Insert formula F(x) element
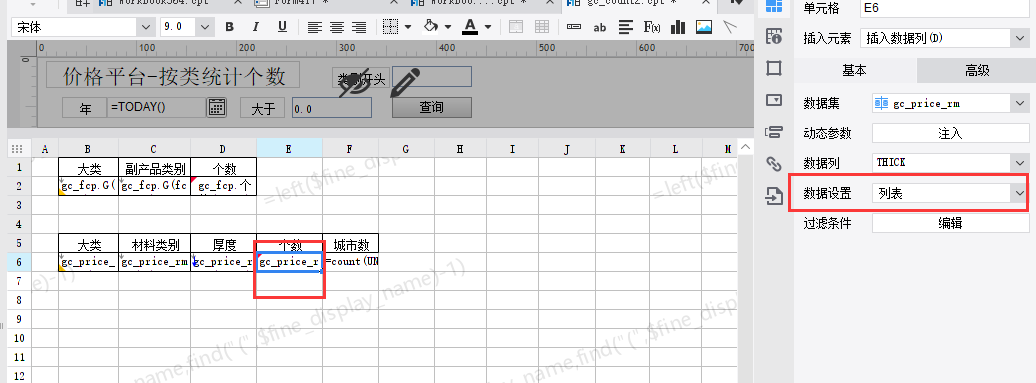The width and height of the screenshot is (1036, 383). click(652, 27)
